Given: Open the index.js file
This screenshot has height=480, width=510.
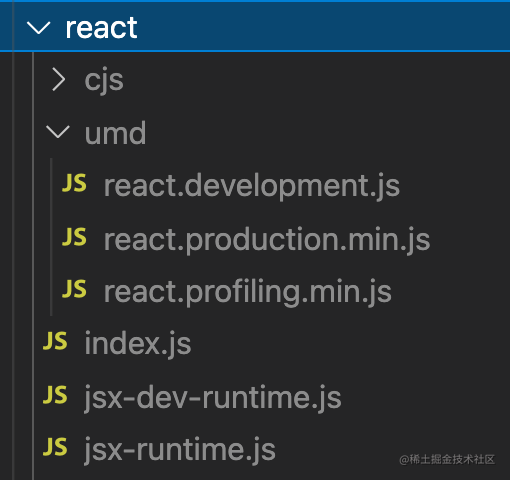Looking at the screenshot, I should click(x=138, y=344).
